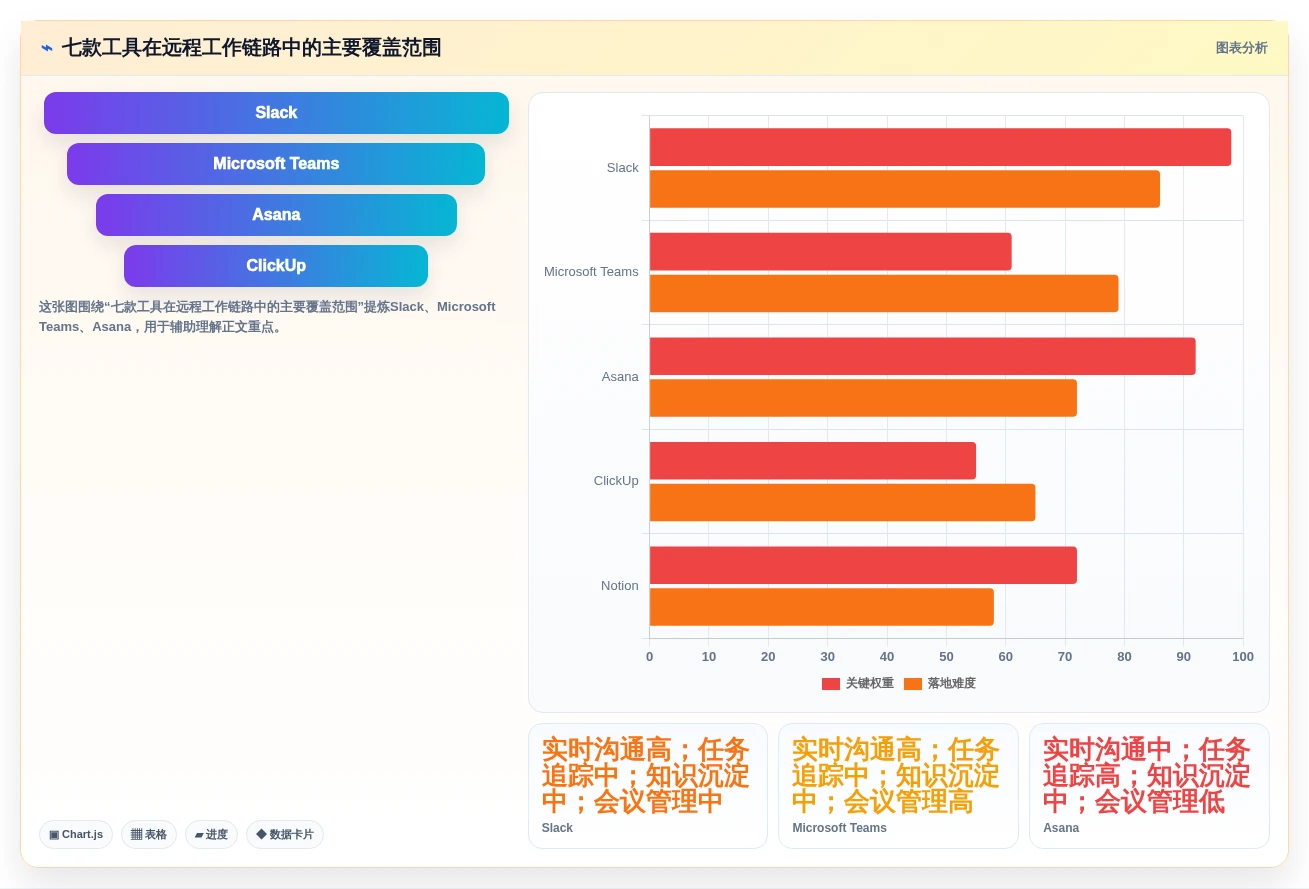The image size is (1309, 889).
Task: Click the lightning icon beside the title
Action: click(47, 48)
